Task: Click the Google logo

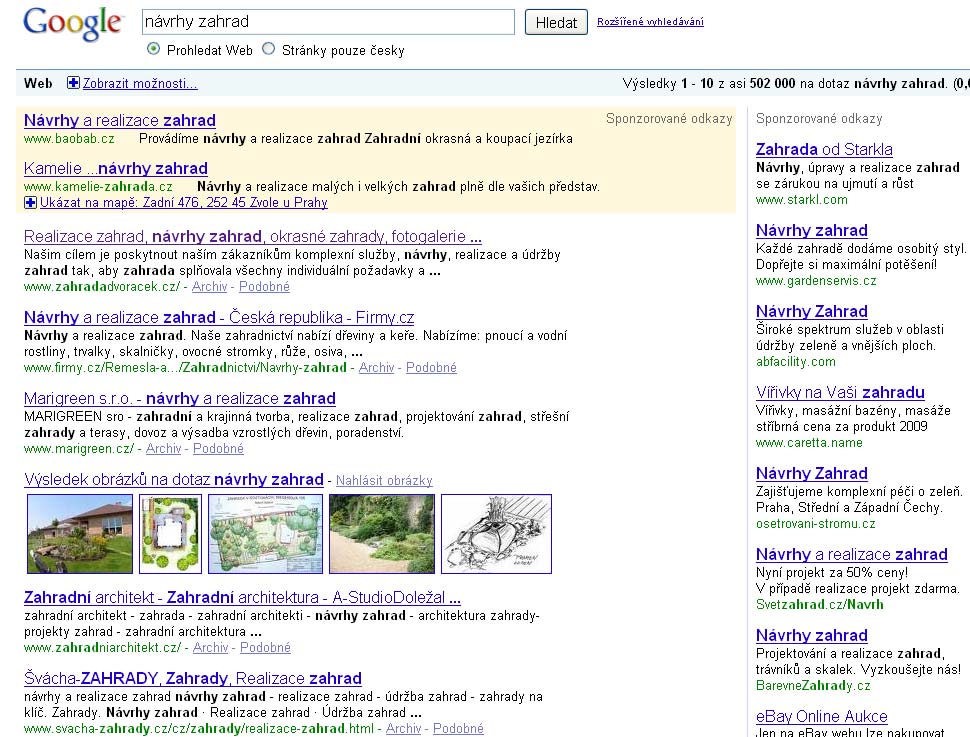Action: click(74, 25)
